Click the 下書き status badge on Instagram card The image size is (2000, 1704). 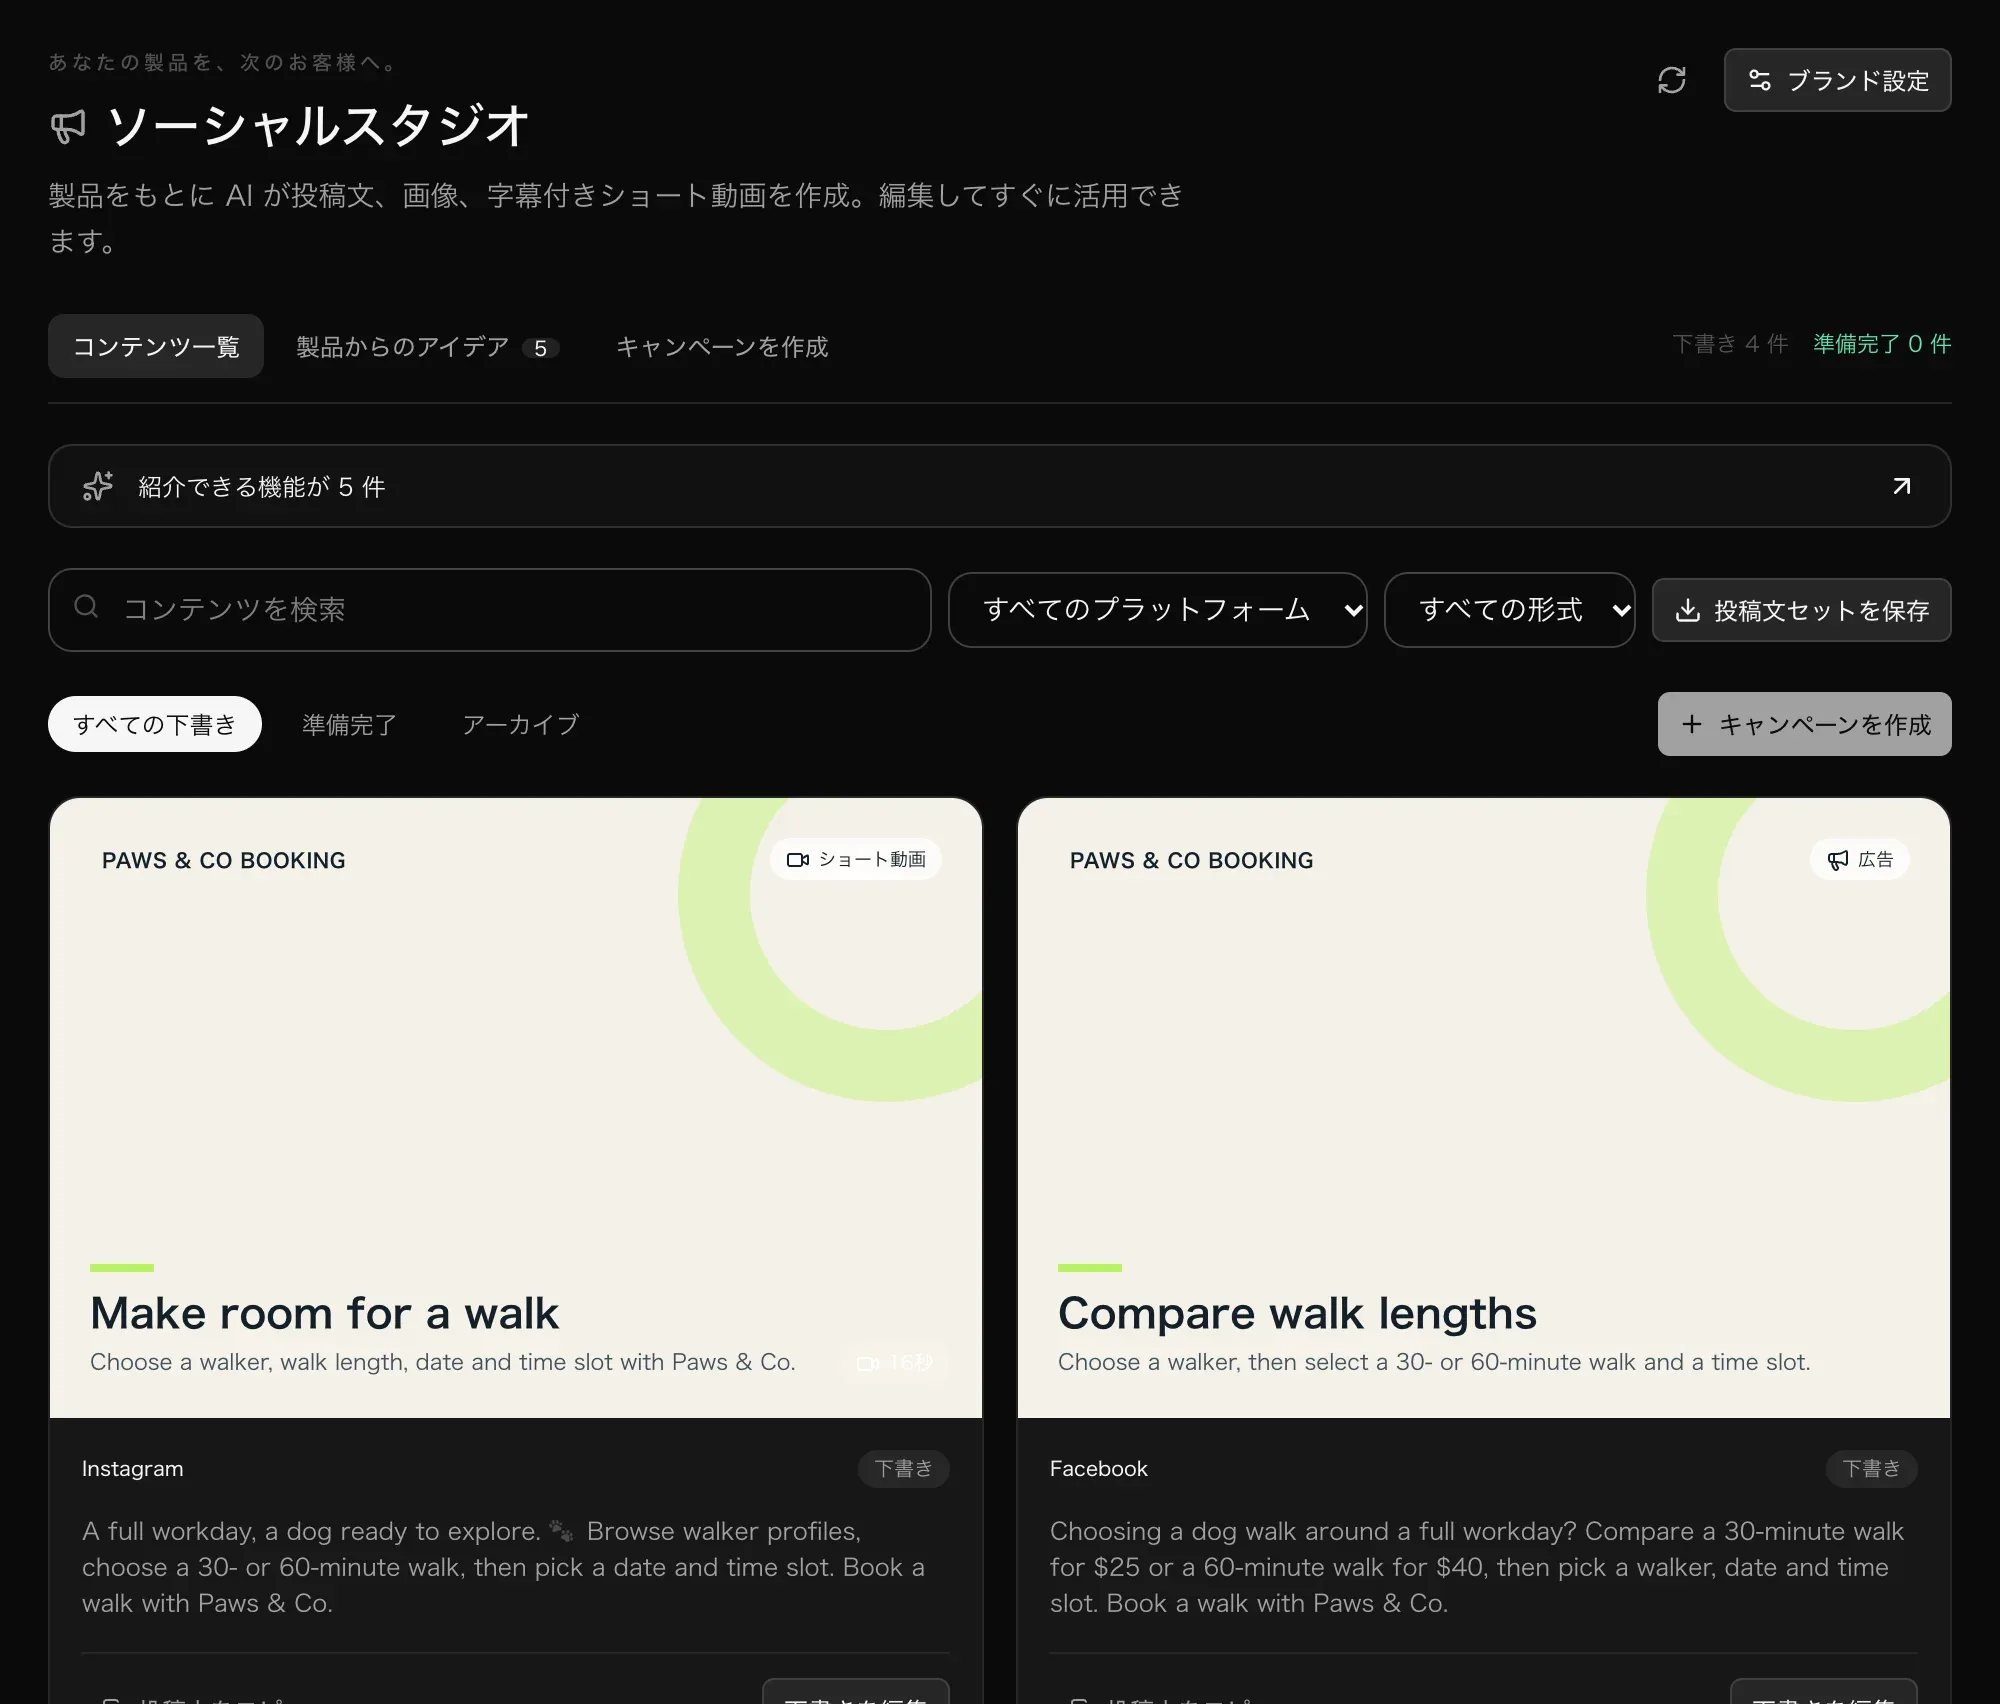(903, 1468)
